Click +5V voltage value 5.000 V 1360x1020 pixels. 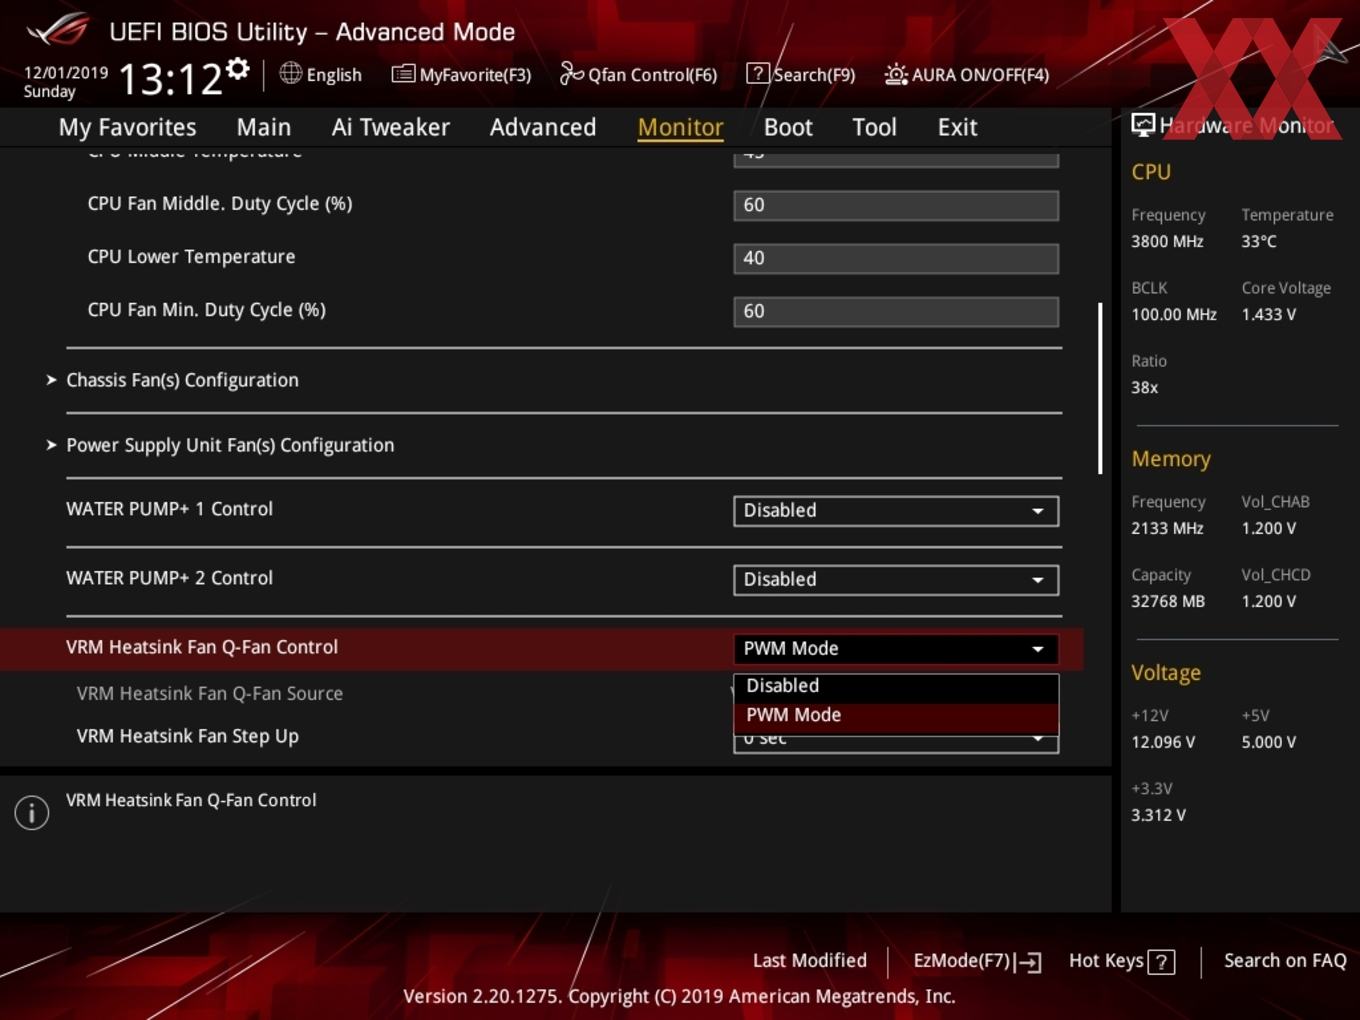[1268, 742]
